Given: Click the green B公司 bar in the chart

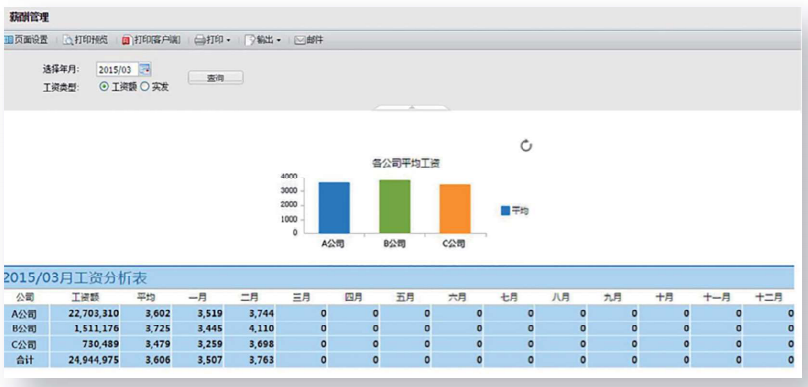Looking at the screenshot, I should 395,206.
